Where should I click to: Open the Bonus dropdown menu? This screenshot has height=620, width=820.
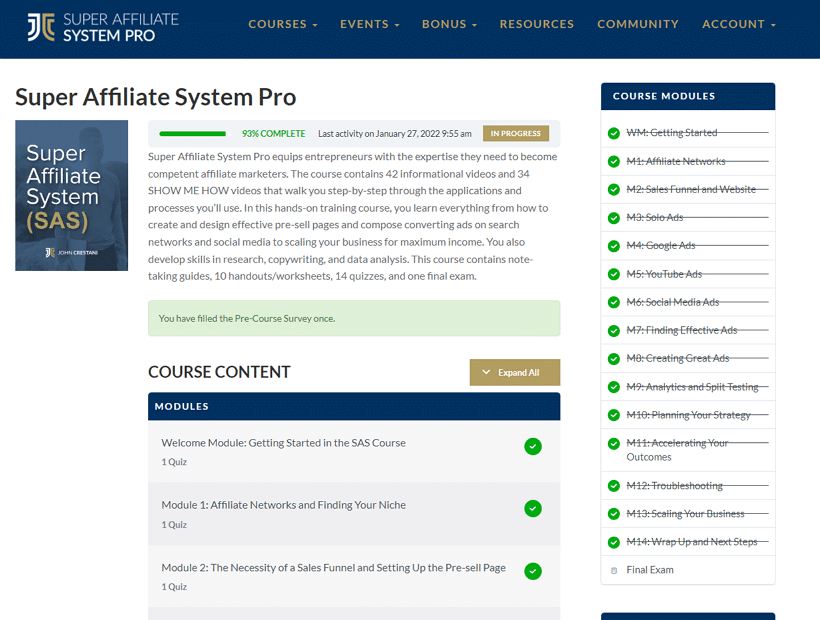[449, 24]
